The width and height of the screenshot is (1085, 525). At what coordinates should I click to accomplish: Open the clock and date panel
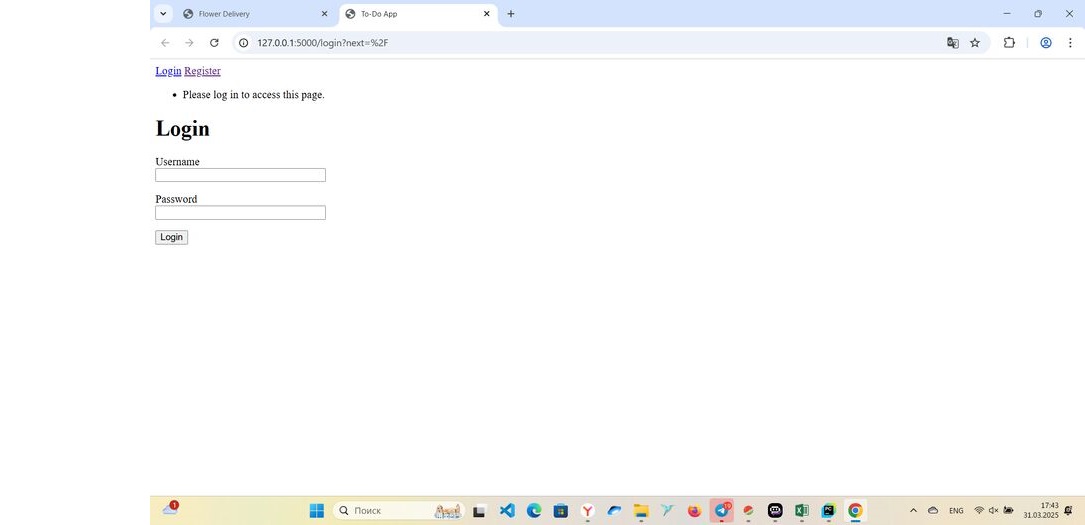1041,510
